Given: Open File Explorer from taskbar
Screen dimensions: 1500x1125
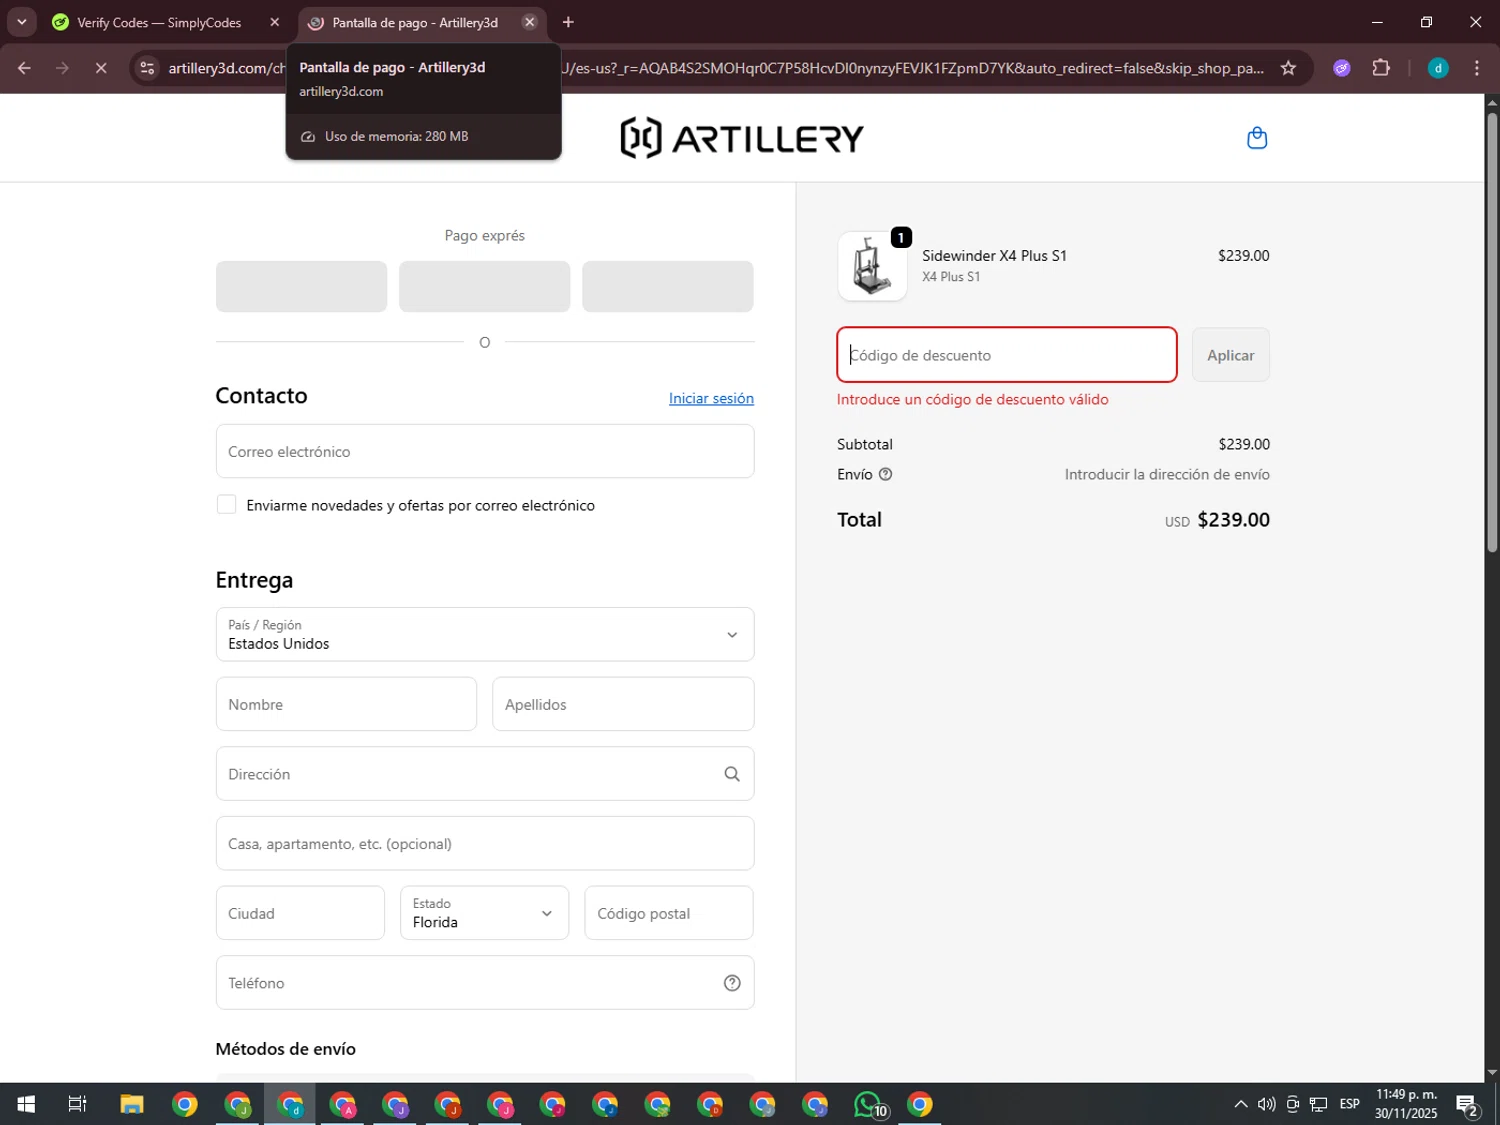Looking at the screenshot, I should click(132, 1104).
